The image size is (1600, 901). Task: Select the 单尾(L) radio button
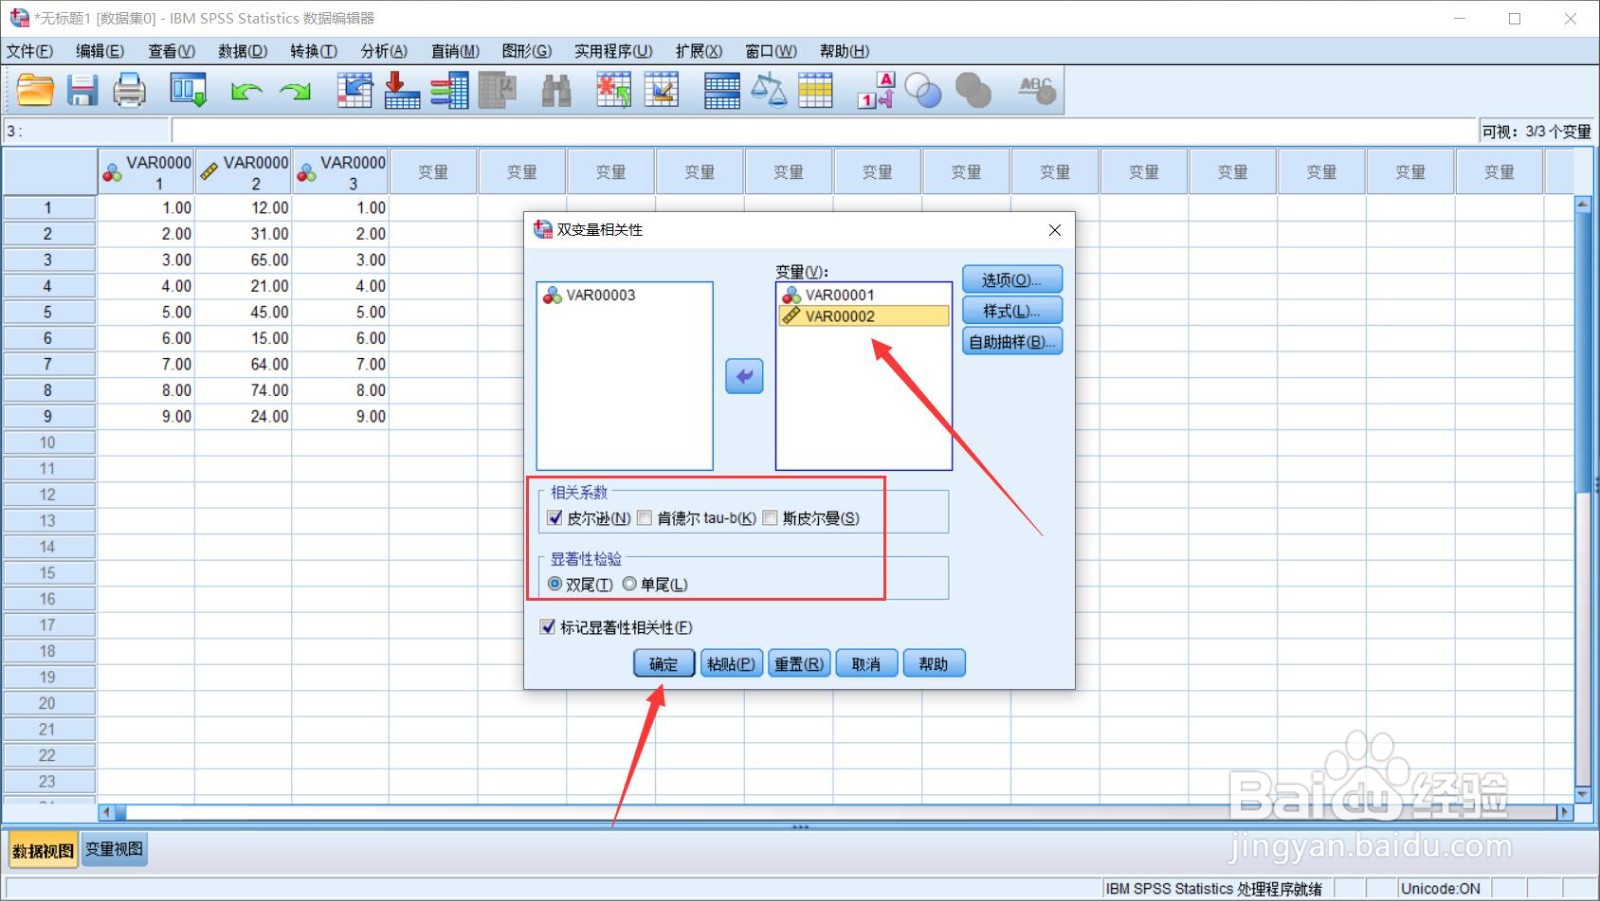[629, 584]
